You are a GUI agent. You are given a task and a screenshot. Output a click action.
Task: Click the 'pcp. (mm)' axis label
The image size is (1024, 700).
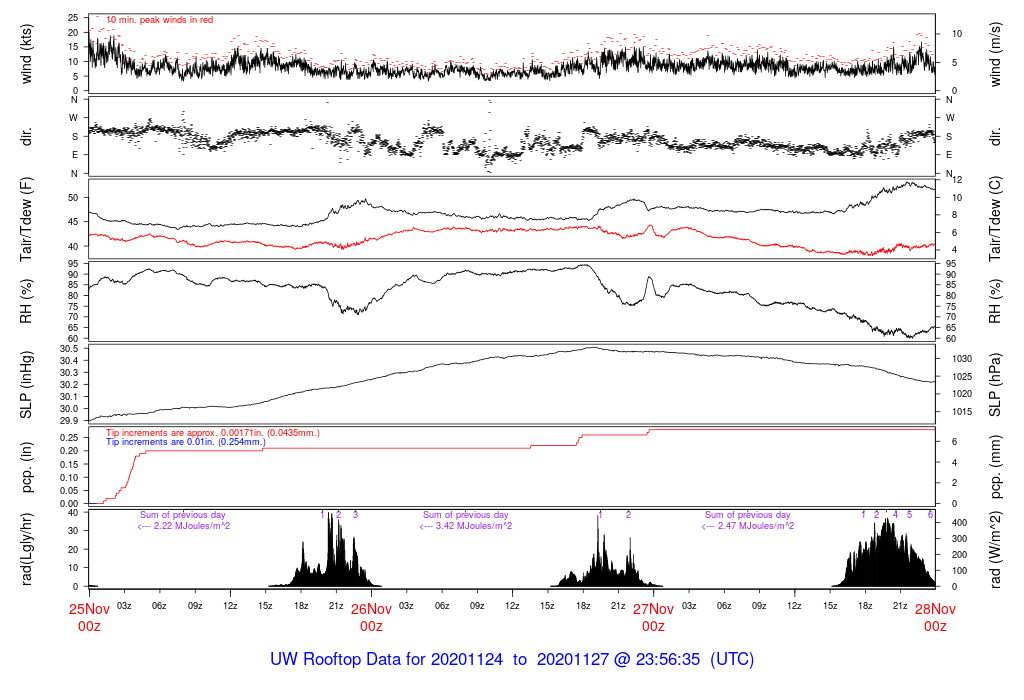pyautogui.click(x=995, y=467)
